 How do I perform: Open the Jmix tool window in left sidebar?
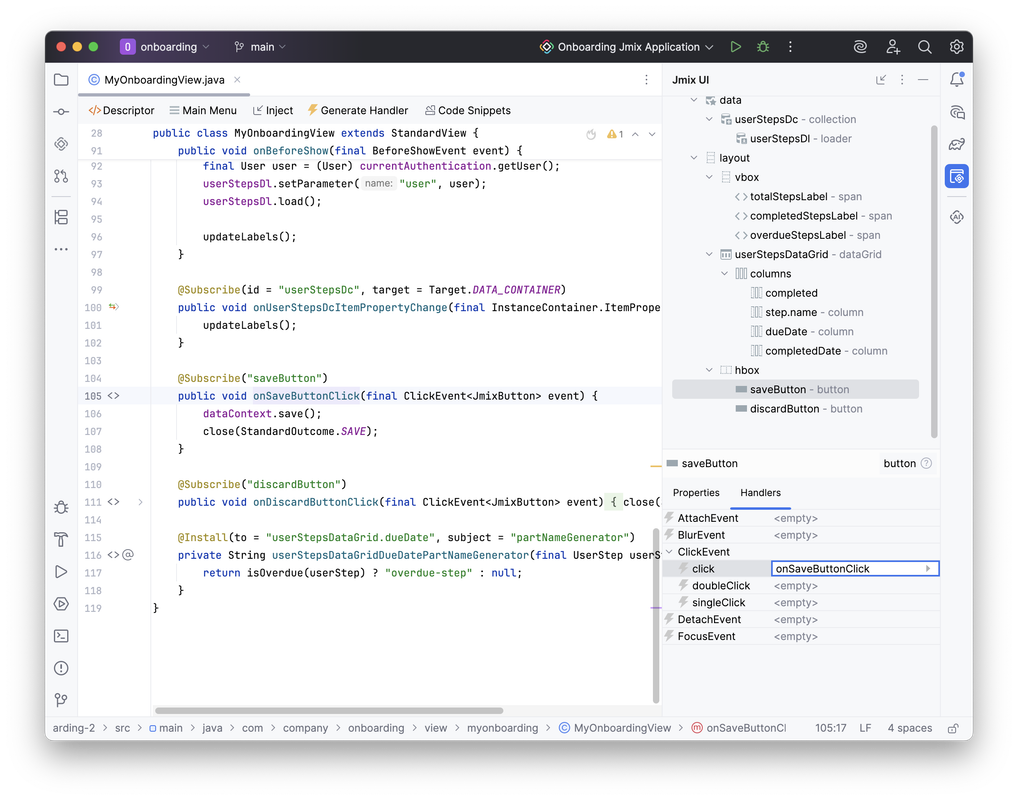(61, 144)
